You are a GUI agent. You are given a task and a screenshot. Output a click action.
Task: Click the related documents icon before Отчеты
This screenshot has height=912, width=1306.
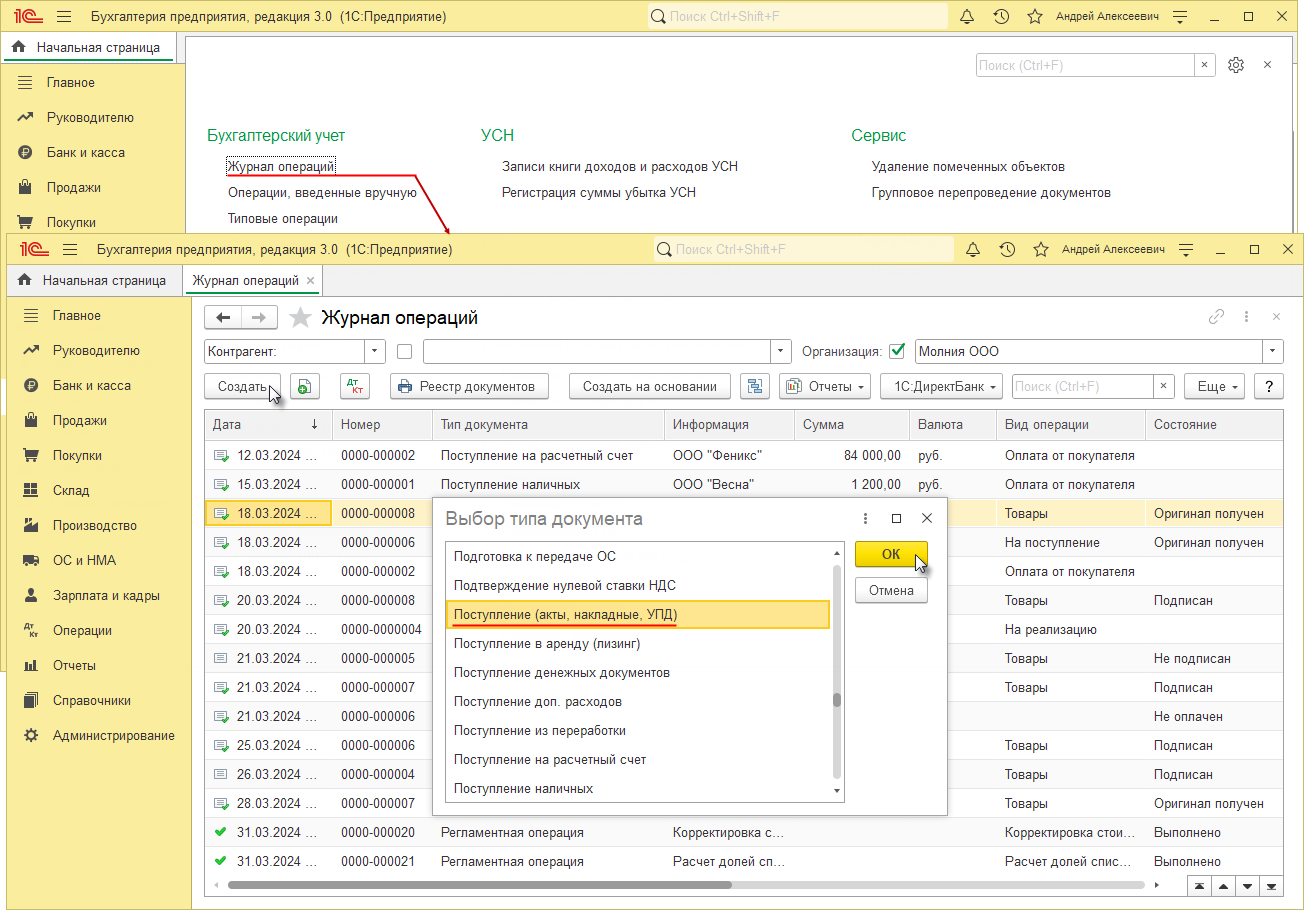pos(756,387)
